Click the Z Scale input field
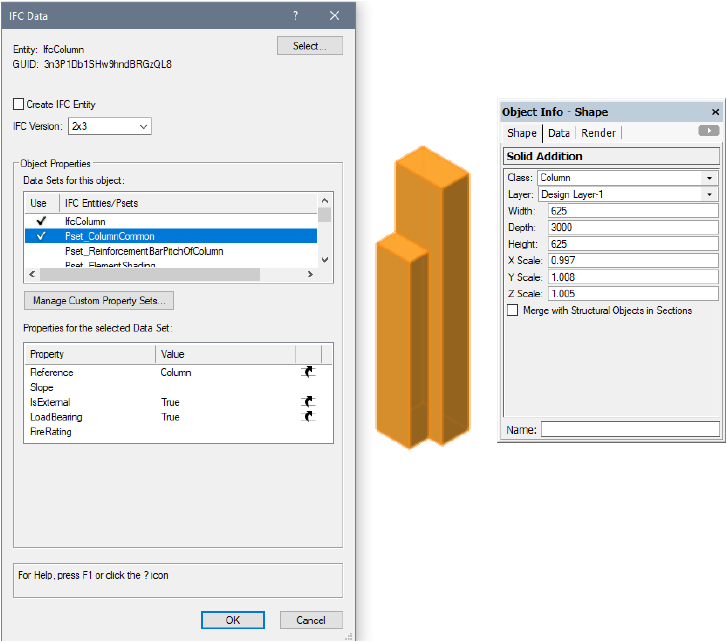The height and width of the screenshot is (642, 727). coord(633,293)
